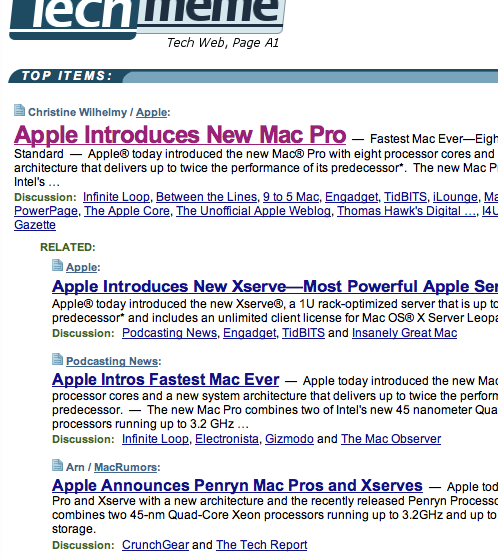498x558 pixels.
Task: Click the document icon beside Arn / MacRumors
Action: (x=57, y=465)
